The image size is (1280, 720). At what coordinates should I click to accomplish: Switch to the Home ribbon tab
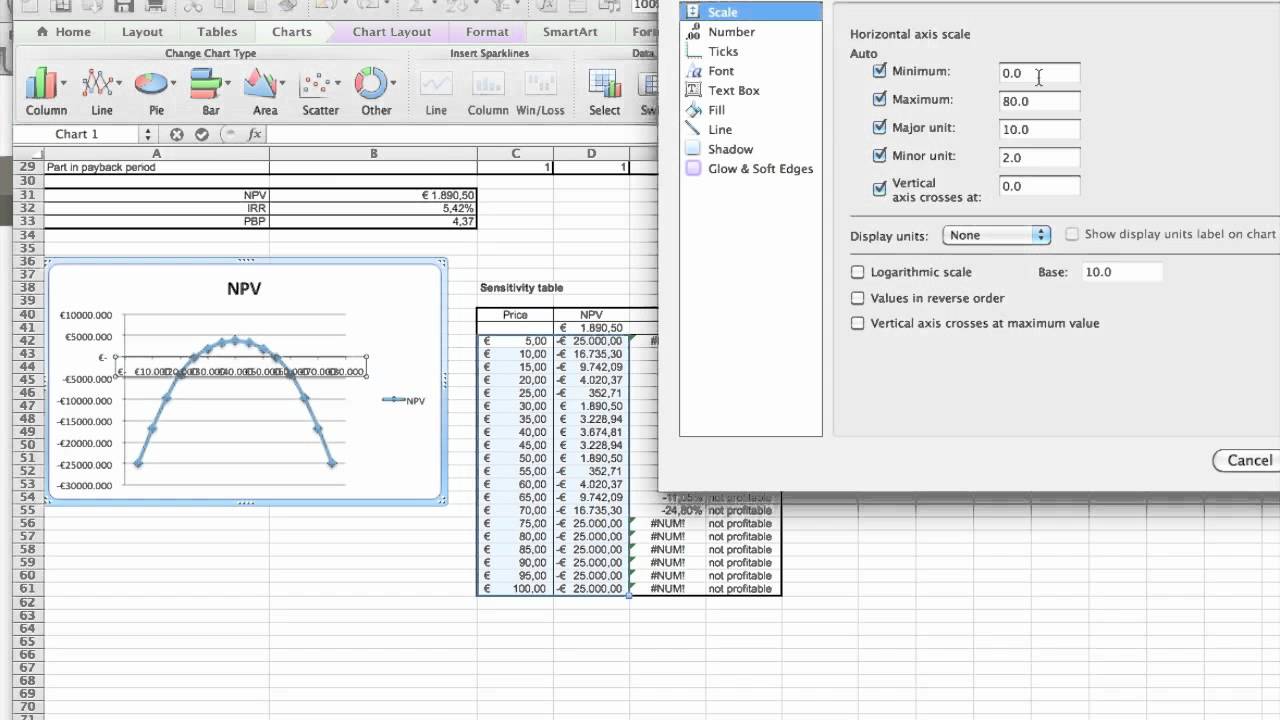[64, 32]
